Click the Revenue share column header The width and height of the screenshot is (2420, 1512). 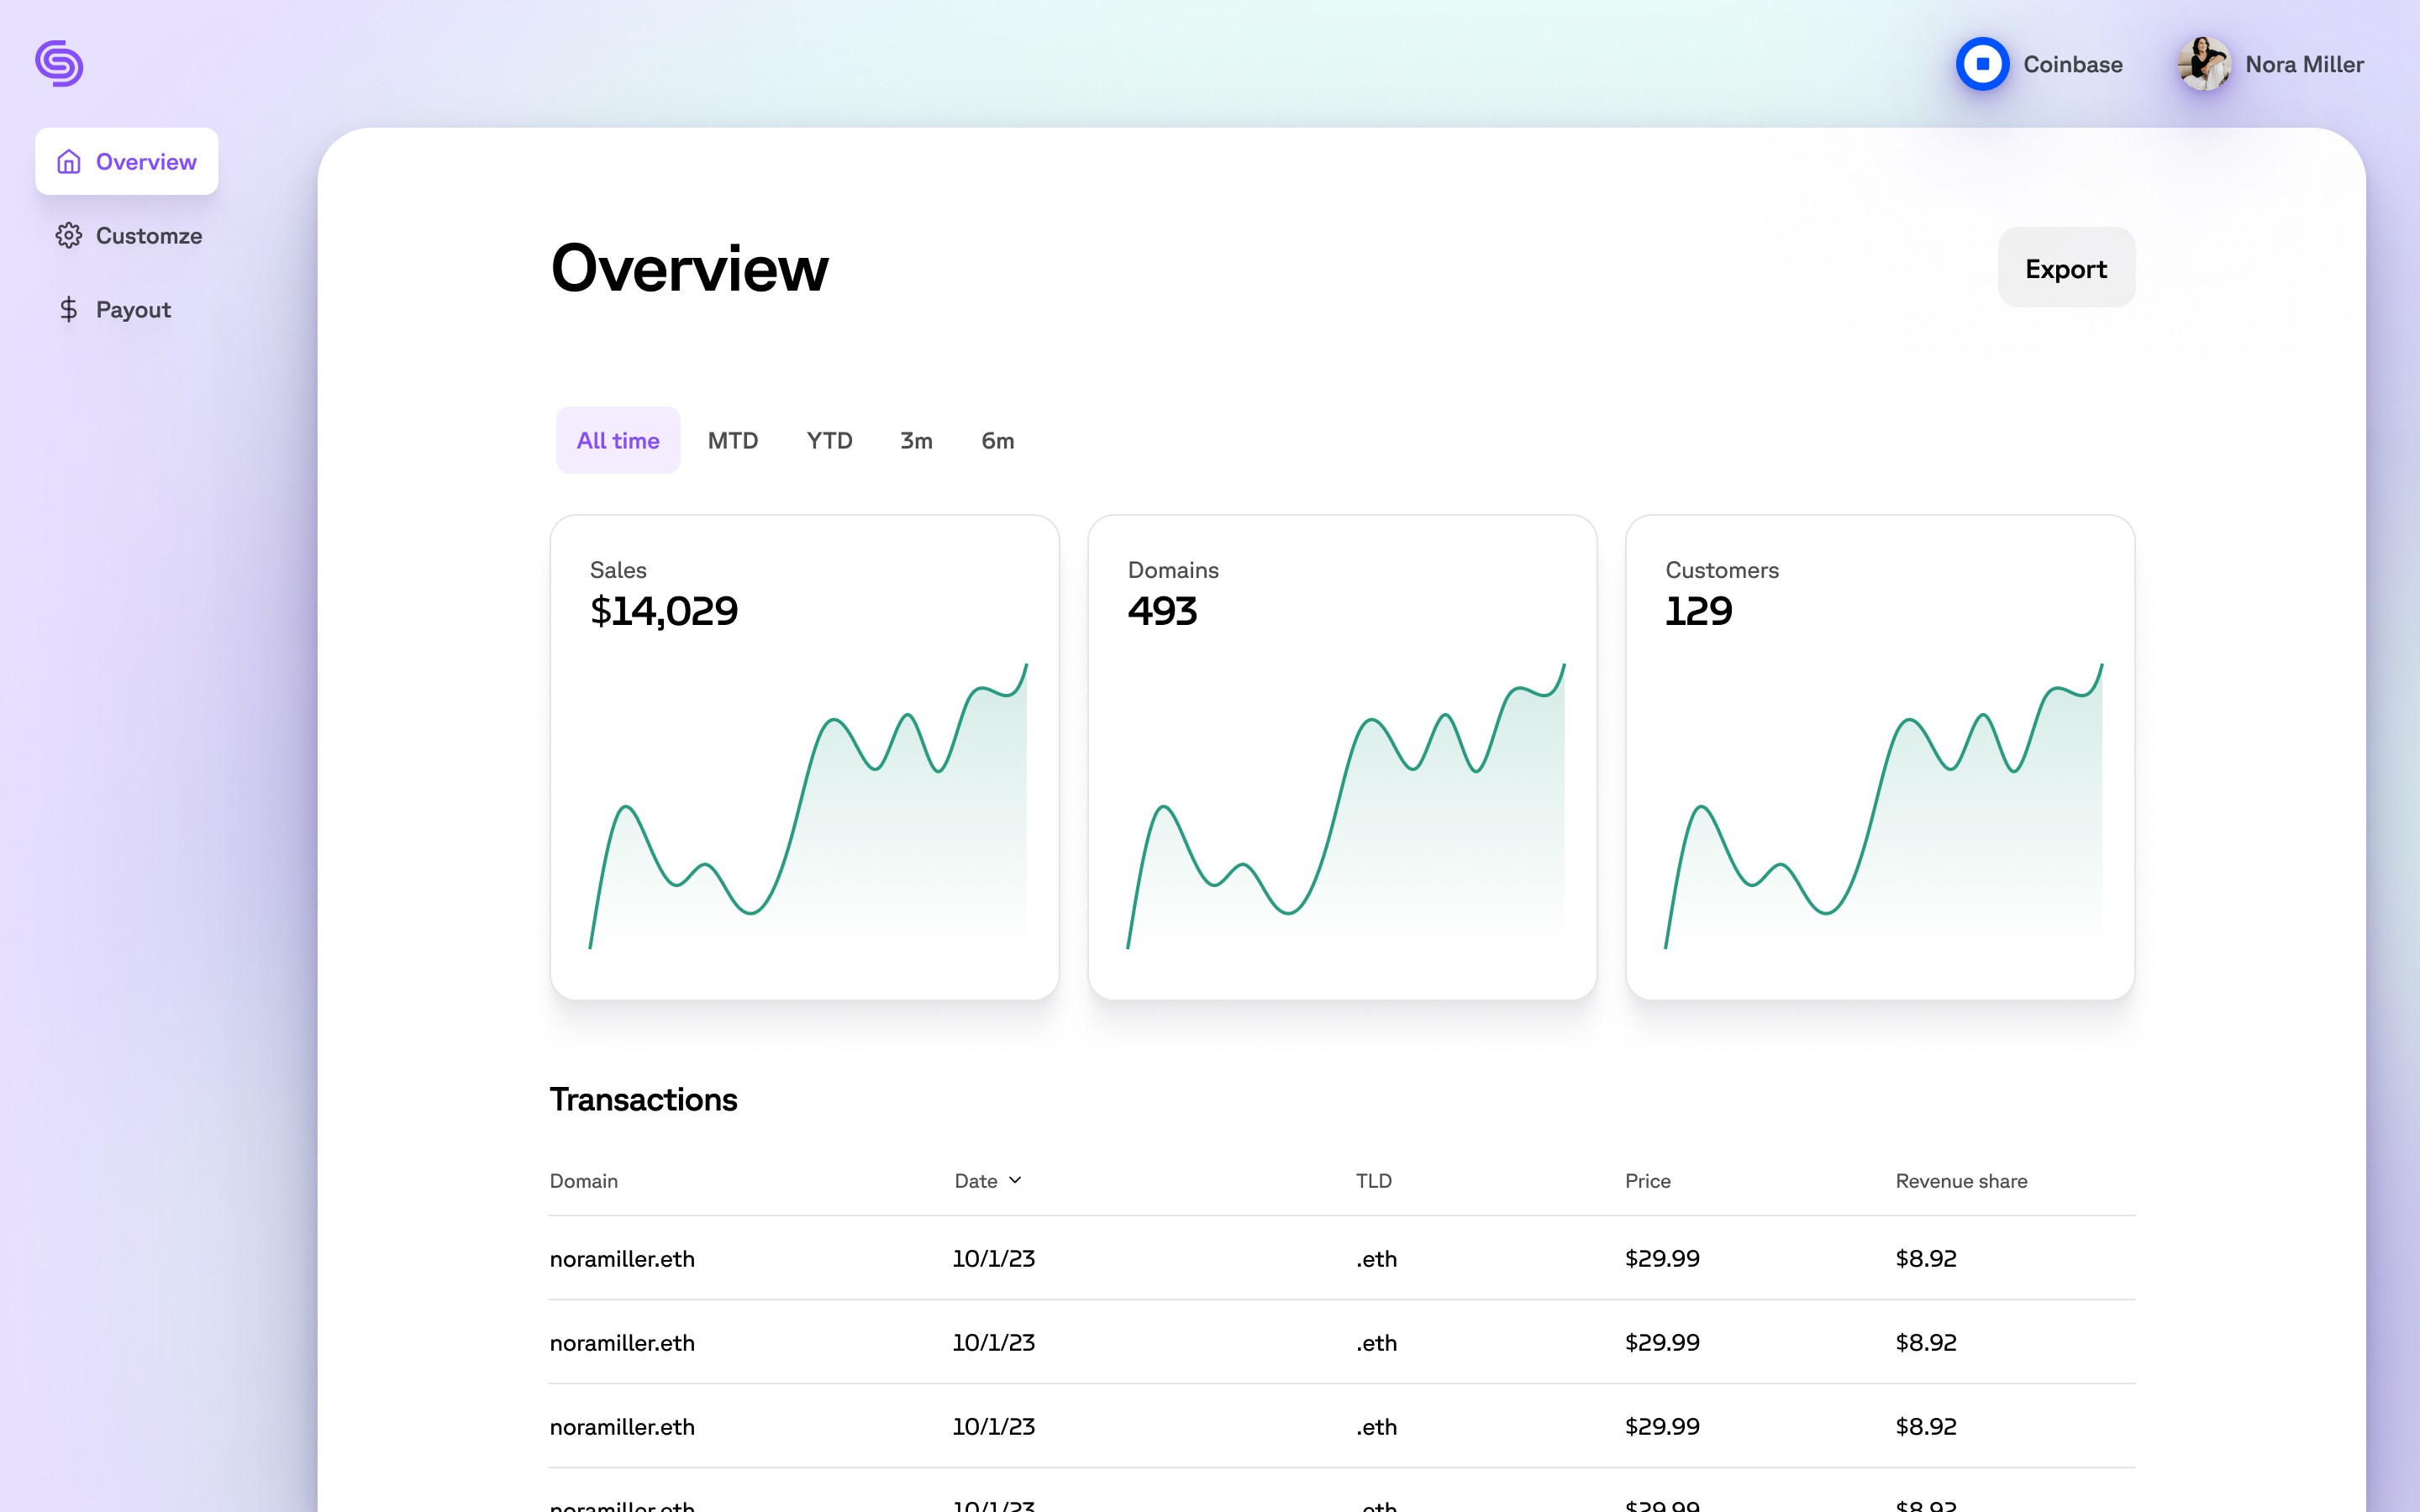[1962, 1181]
